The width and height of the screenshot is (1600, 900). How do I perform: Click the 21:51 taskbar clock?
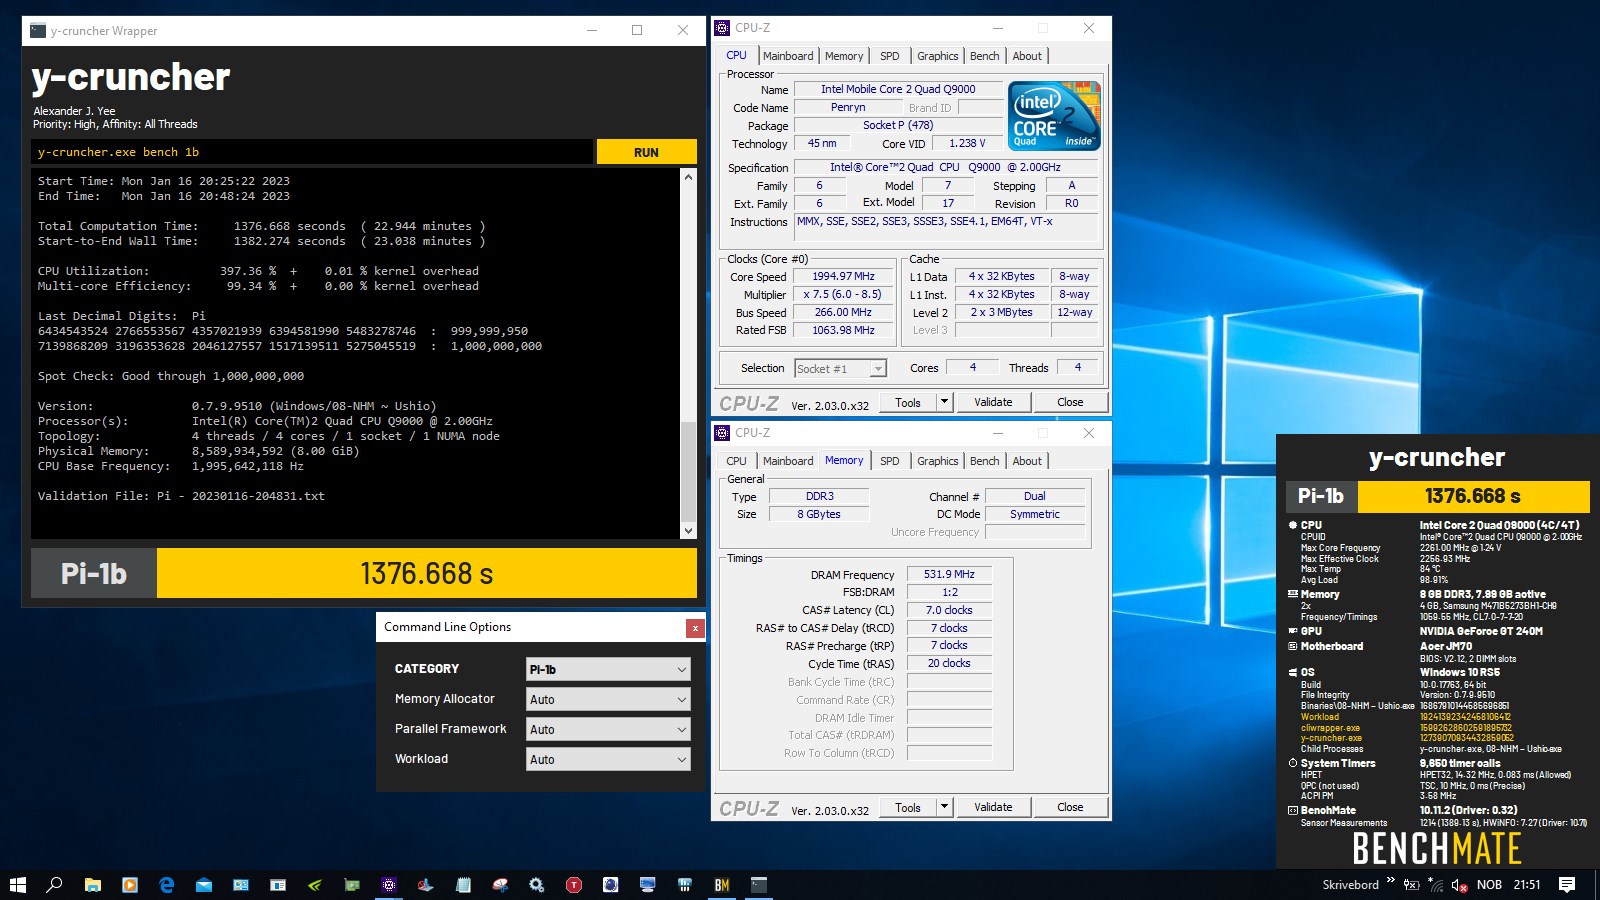pos(1527,885)
